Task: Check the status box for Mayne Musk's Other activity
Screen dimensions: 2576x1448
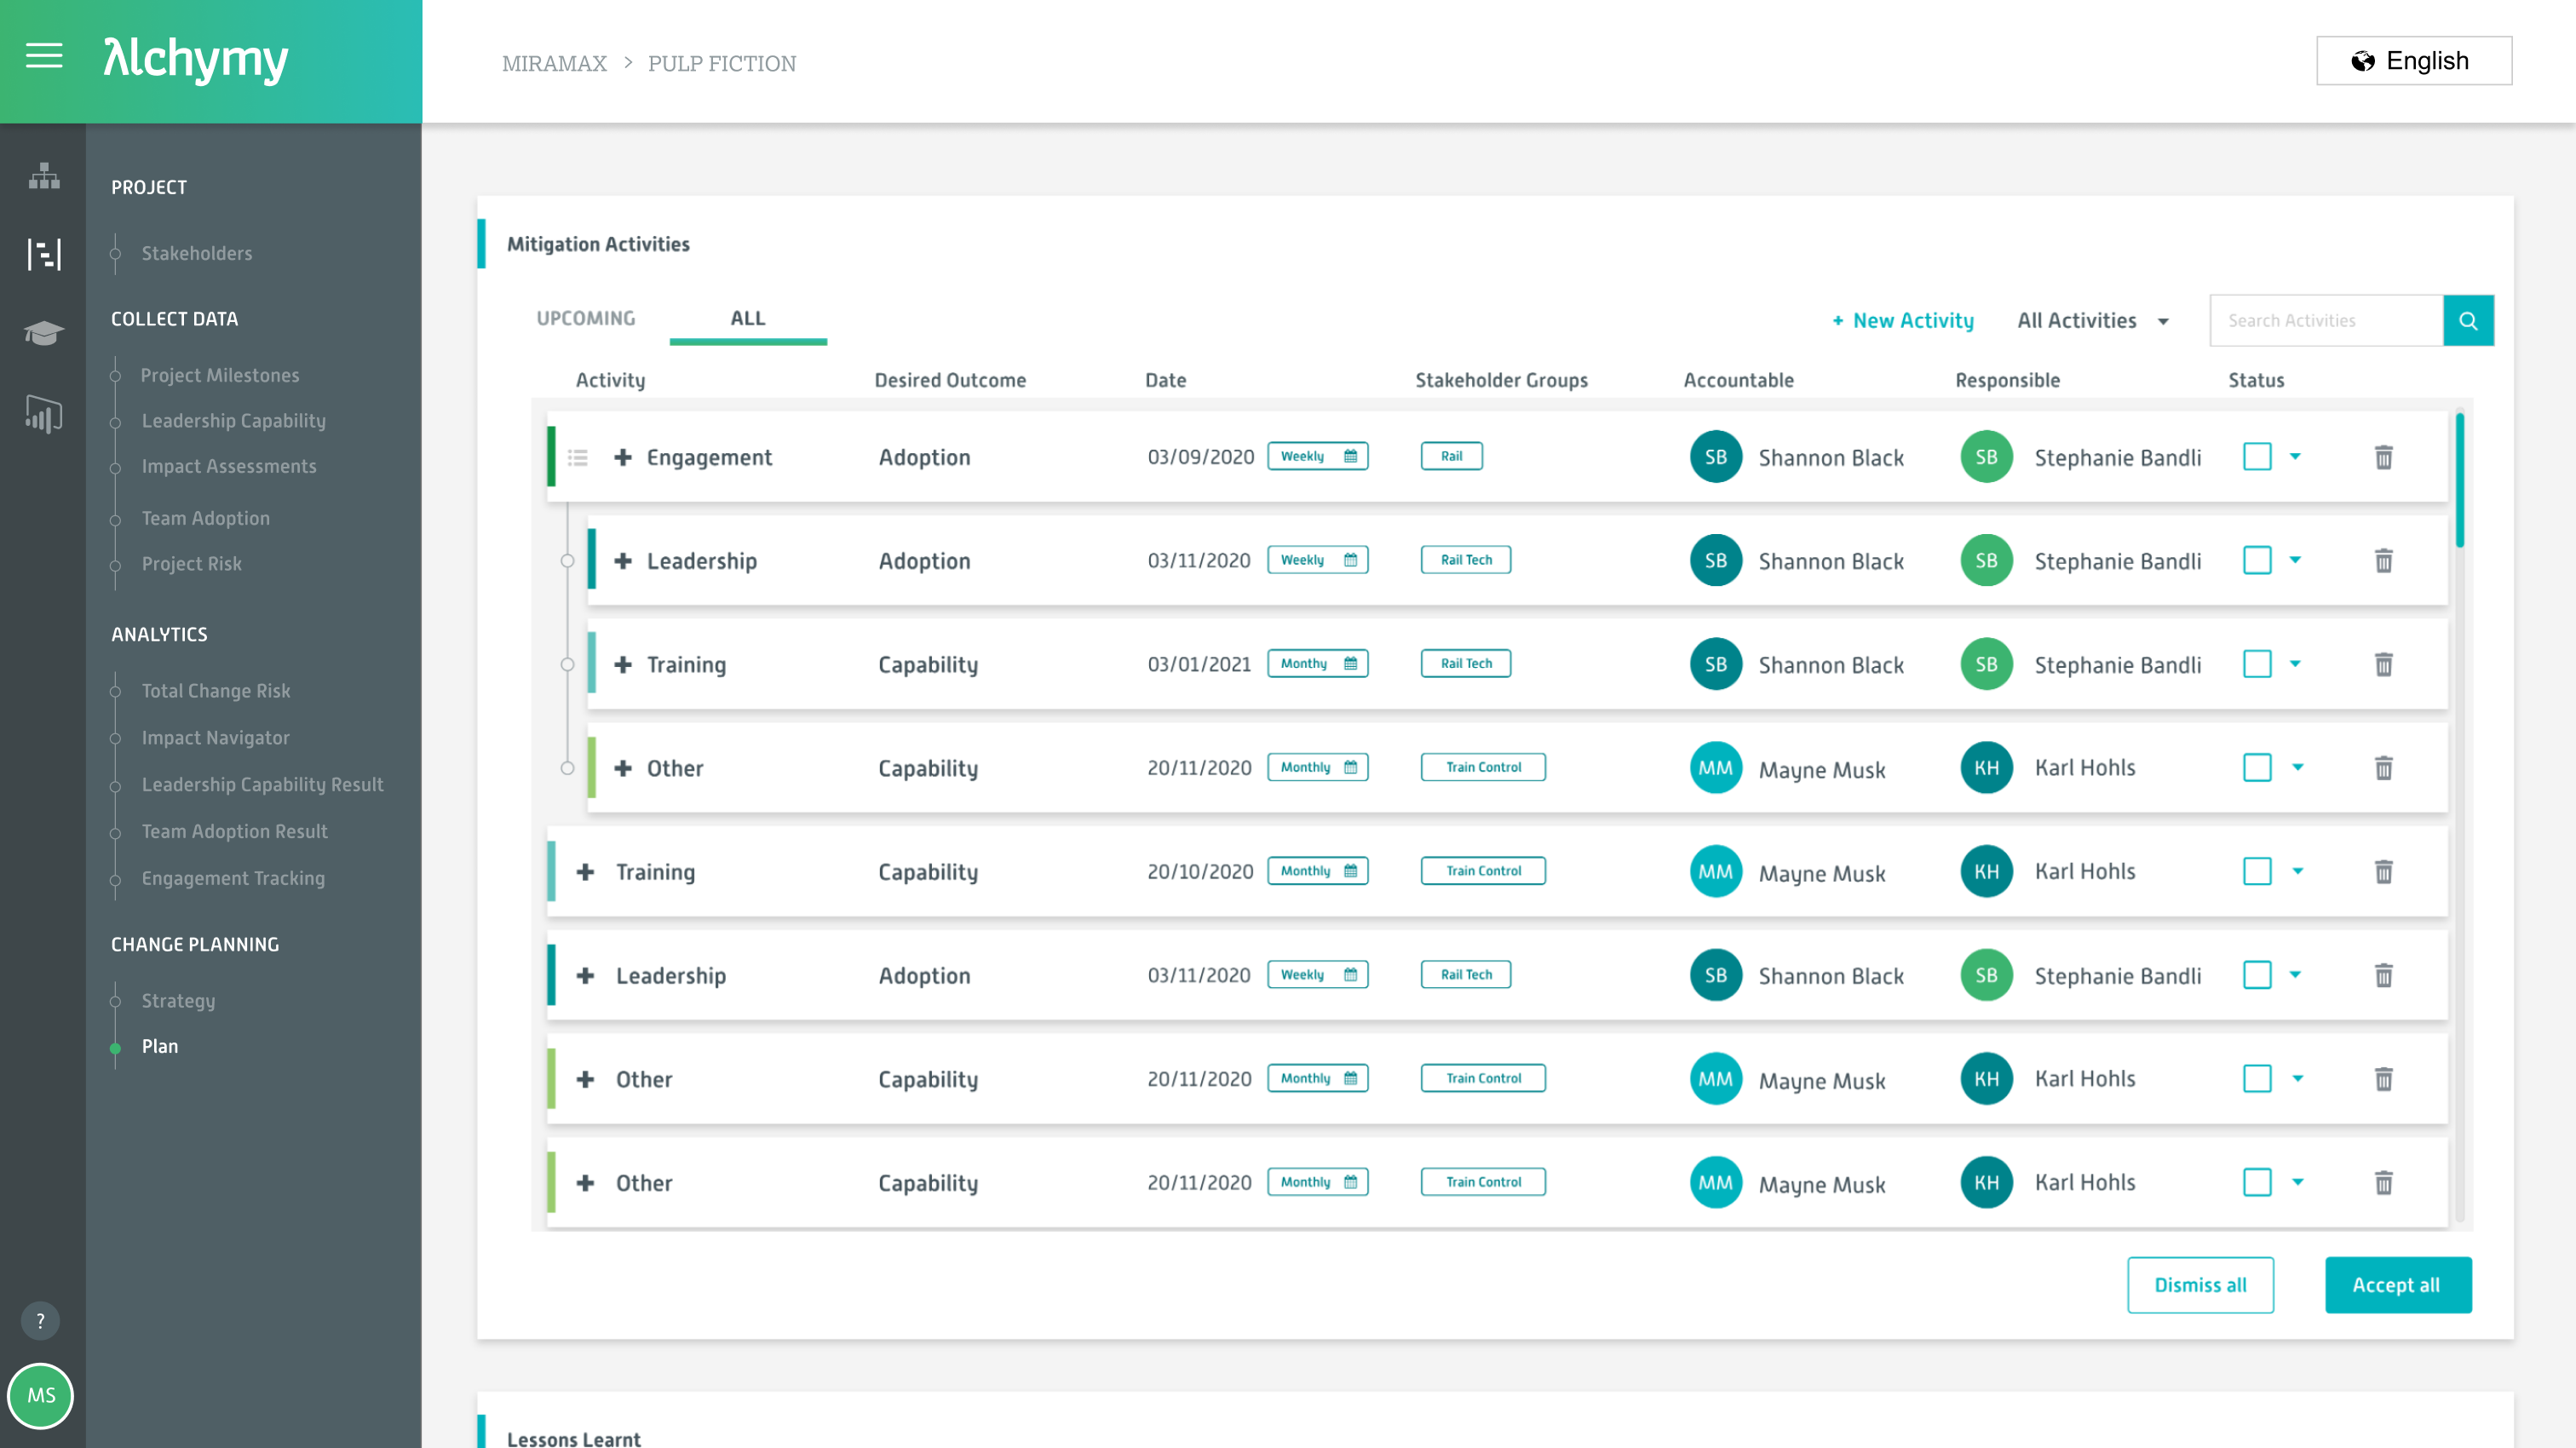Action: (x=2257, y=767)
